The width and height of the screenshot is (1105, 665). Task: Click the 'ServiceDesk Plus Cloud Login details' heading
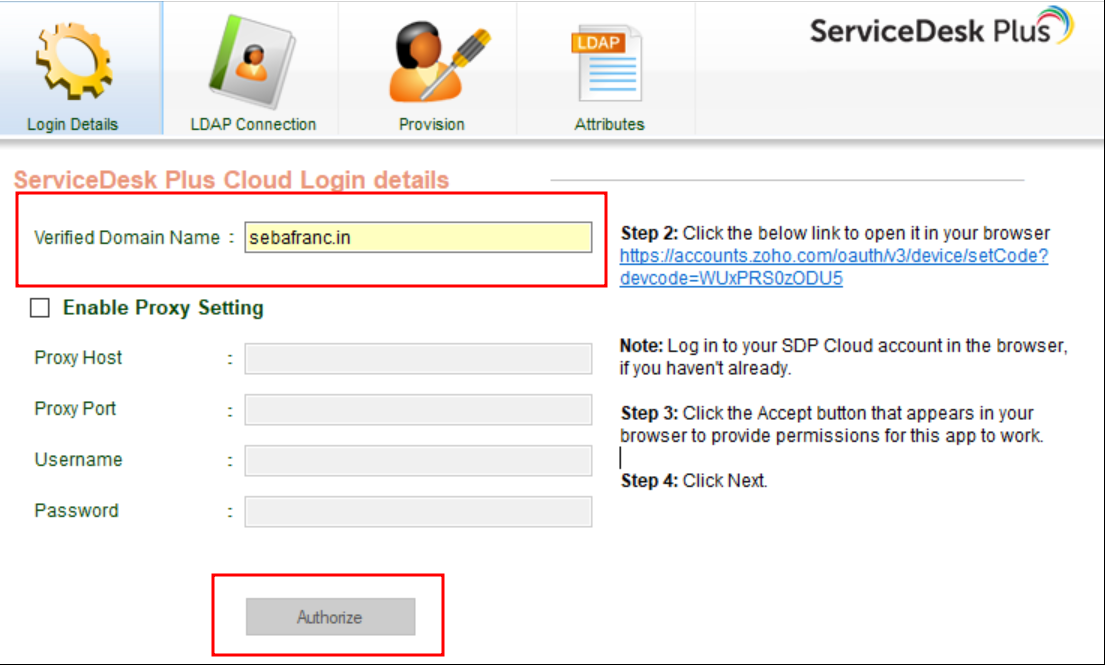click(231, 180)
